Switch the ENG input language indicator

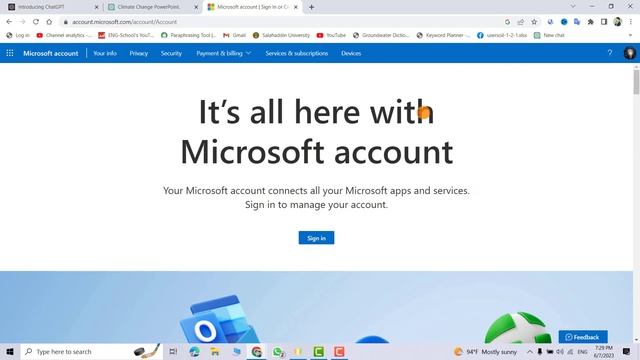coord(582,351)
